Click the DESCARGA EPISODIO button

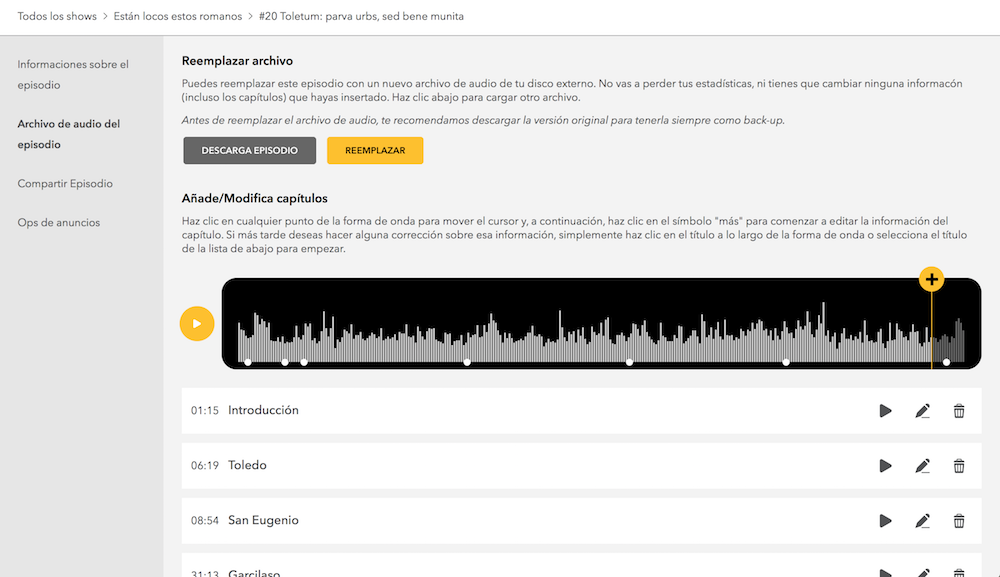pos(249,150)
